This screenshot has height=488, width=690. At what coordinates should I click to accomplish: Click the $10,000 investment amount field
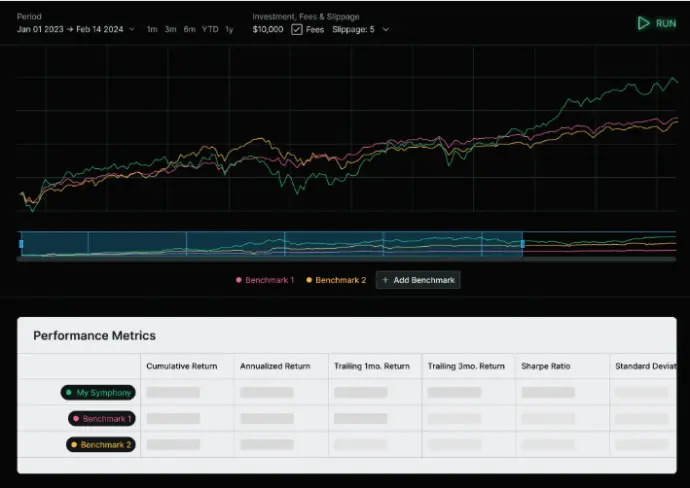click(x=269, y=29)
